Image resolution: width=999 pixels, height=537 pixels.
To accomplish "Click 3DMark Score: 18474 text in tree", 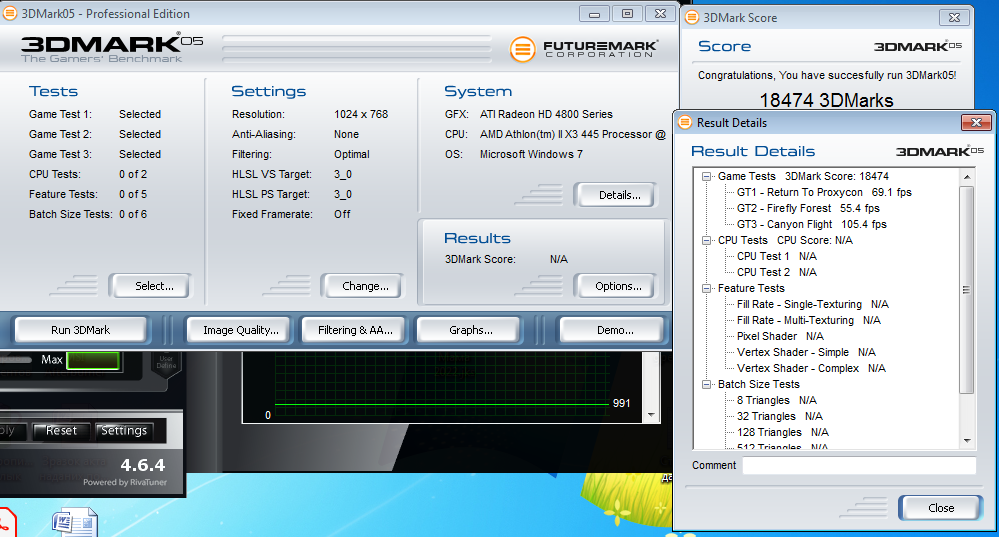I will click(x=837, y=176).
